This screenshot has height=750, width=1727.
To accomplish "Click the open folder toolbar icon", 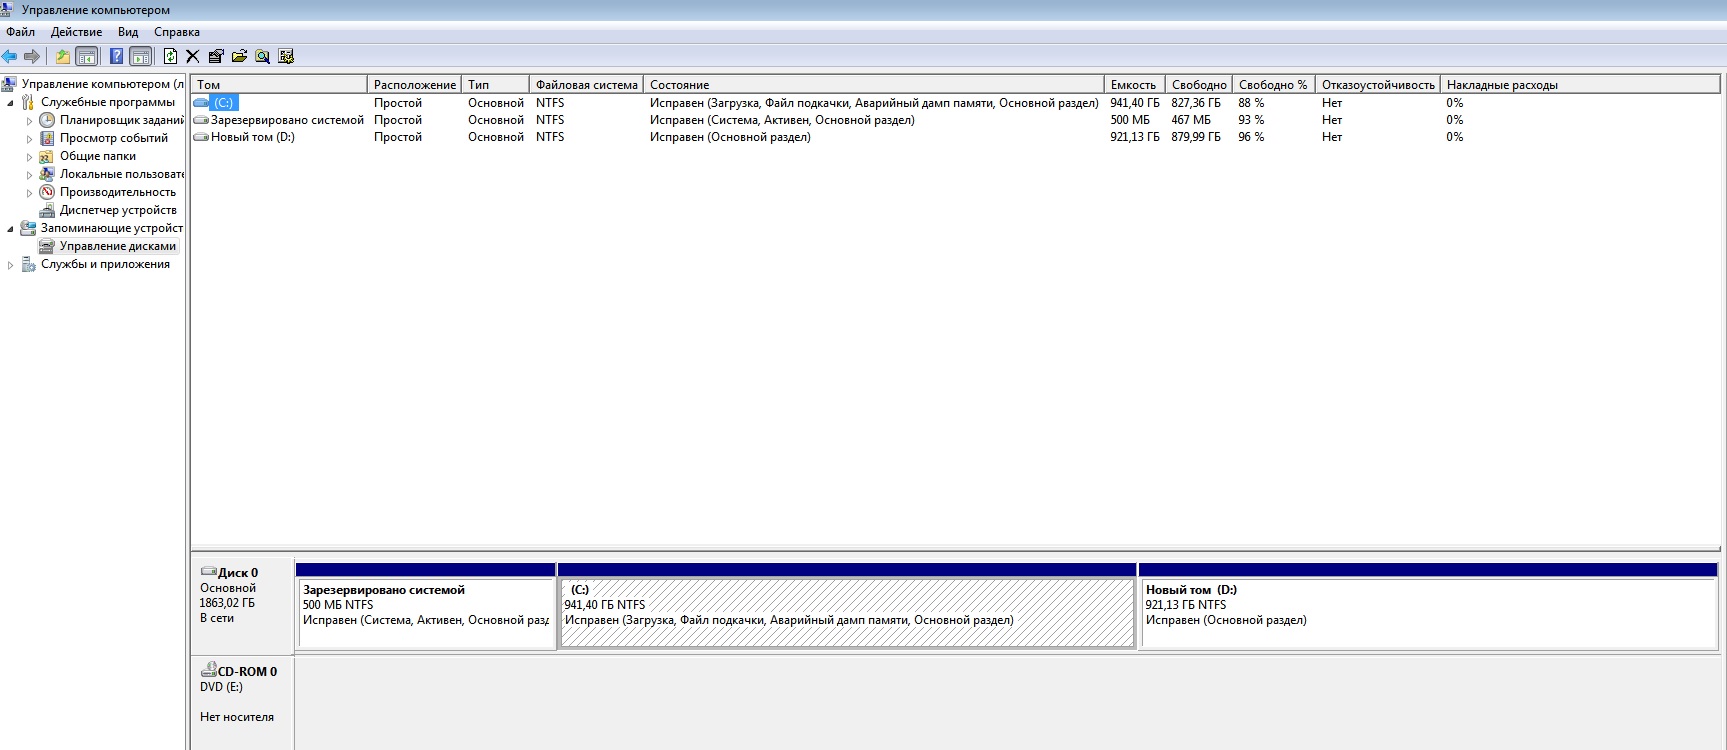I will point(239,57).
